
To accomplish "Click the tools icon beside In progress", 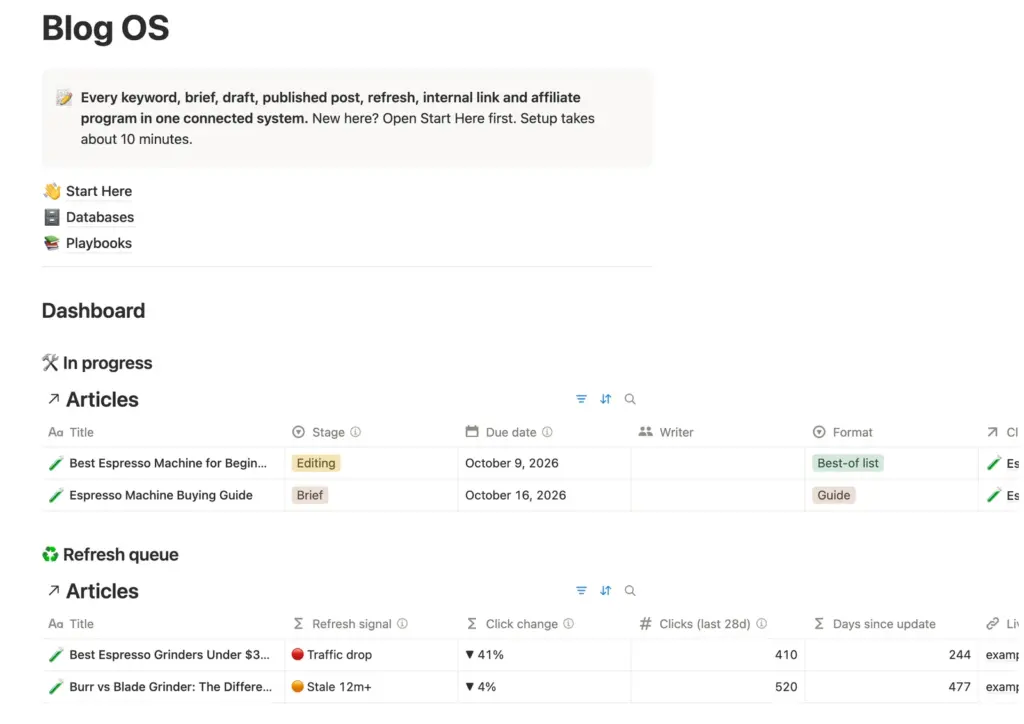I will click(x=50, y=362).
